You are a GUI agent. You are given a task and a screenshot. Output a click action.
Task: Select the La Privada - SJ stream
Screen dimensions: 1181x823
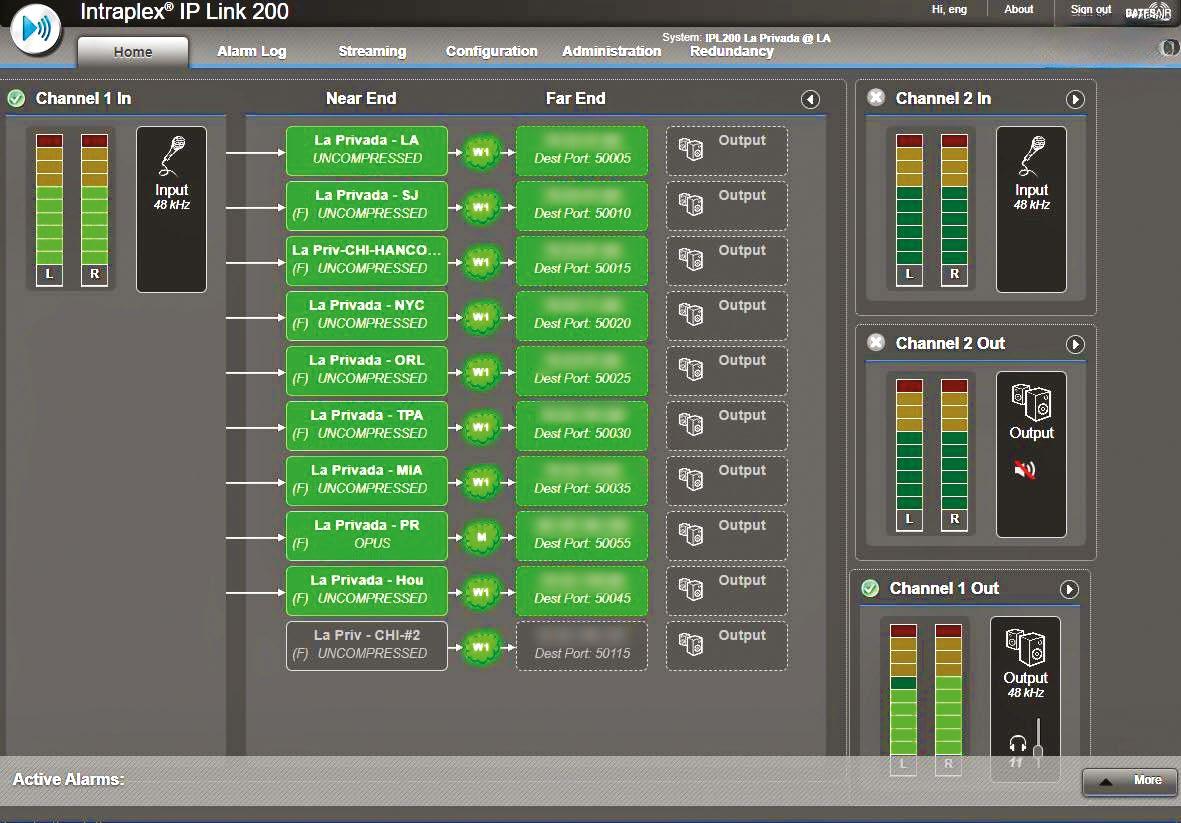(x=367, y=206)
